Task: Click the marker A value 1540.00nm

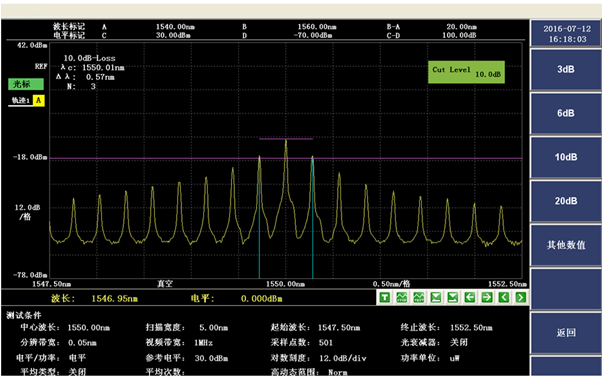Action: 175,27
